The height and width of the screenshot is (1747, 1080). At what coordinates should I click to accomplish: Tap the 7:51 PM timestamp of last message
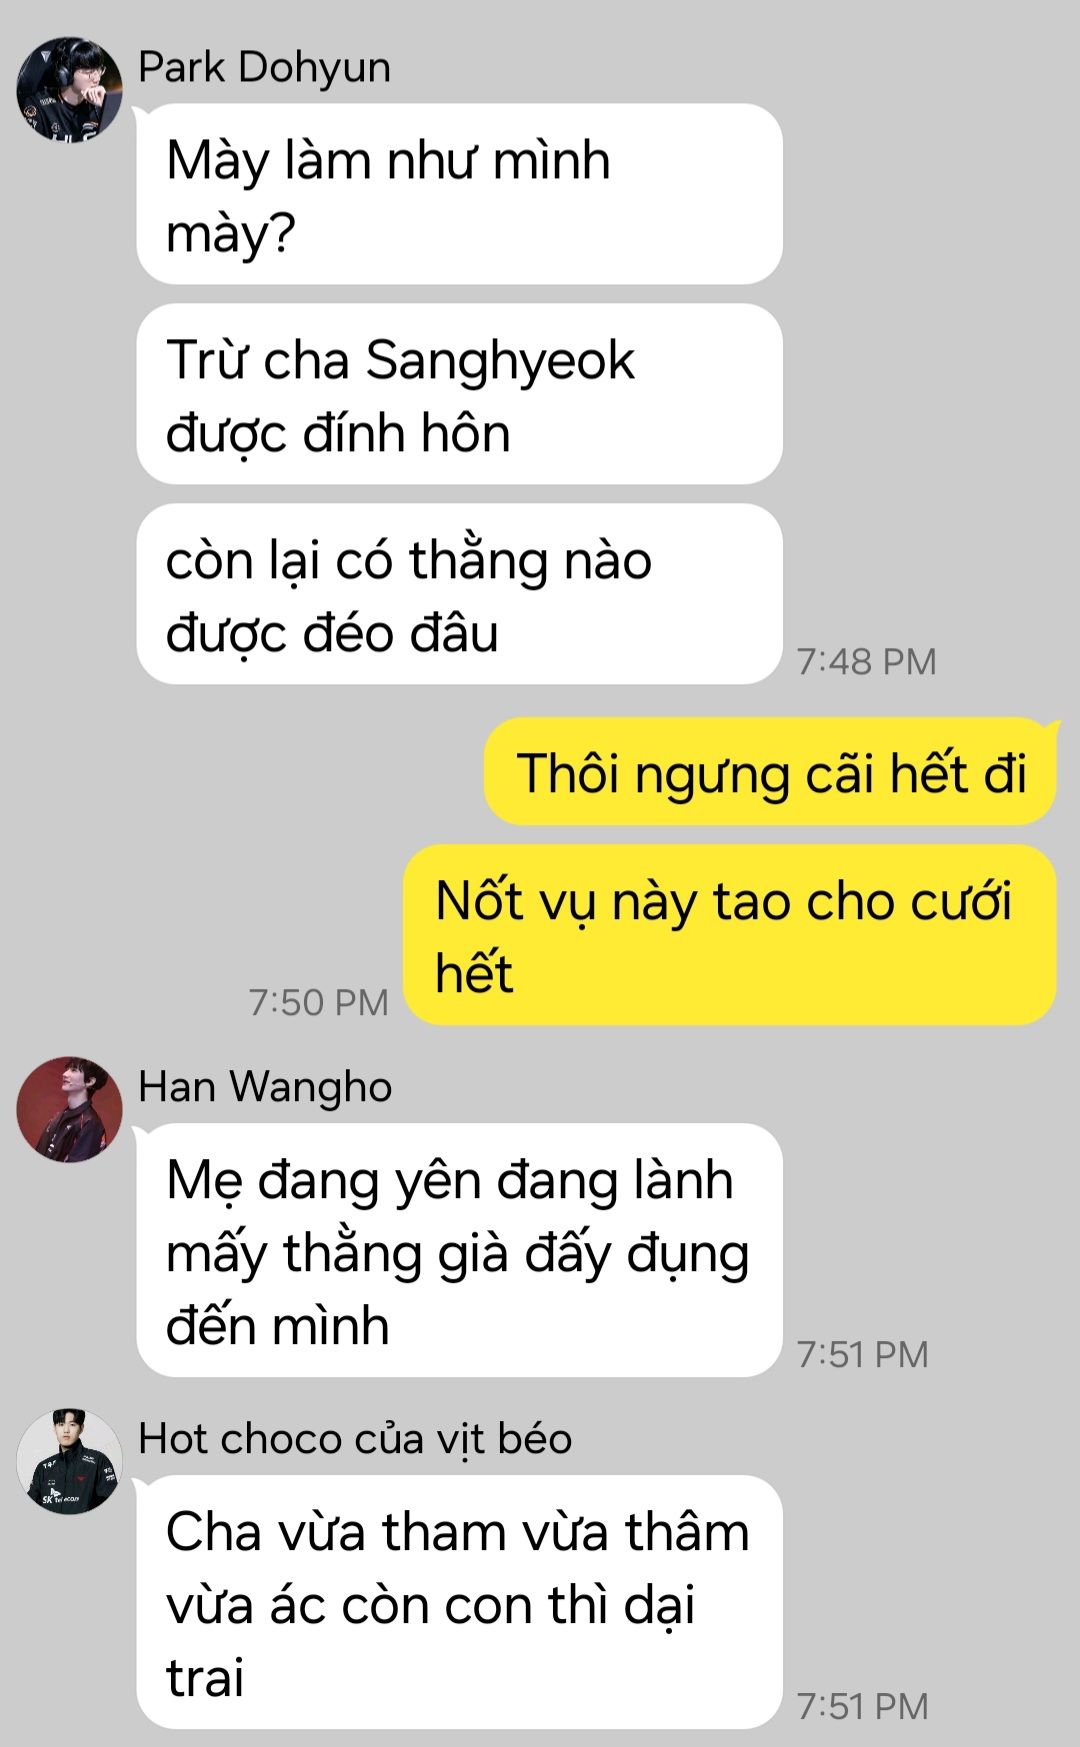point(862,1707)
